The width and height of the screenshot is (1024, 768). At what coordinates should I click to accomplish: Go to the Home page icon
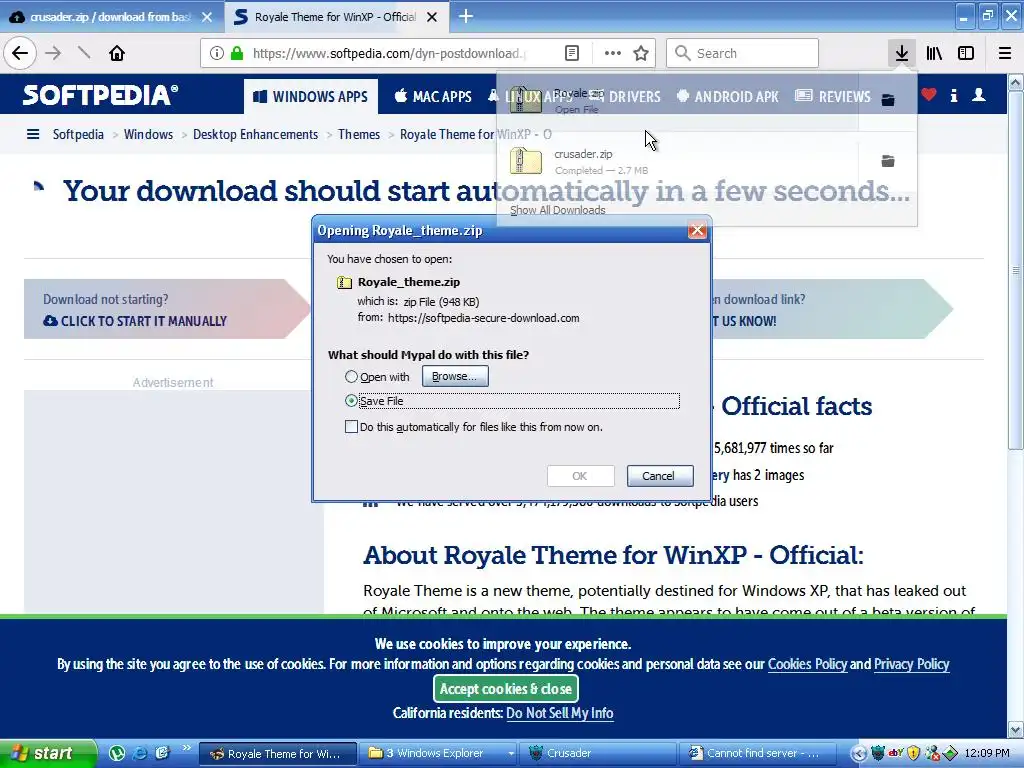tap(116, 53)
